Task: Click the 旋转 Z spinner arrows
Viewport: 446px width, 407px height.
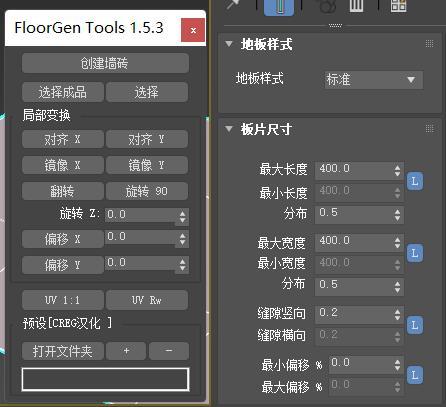Action: [x=182, y=217]
